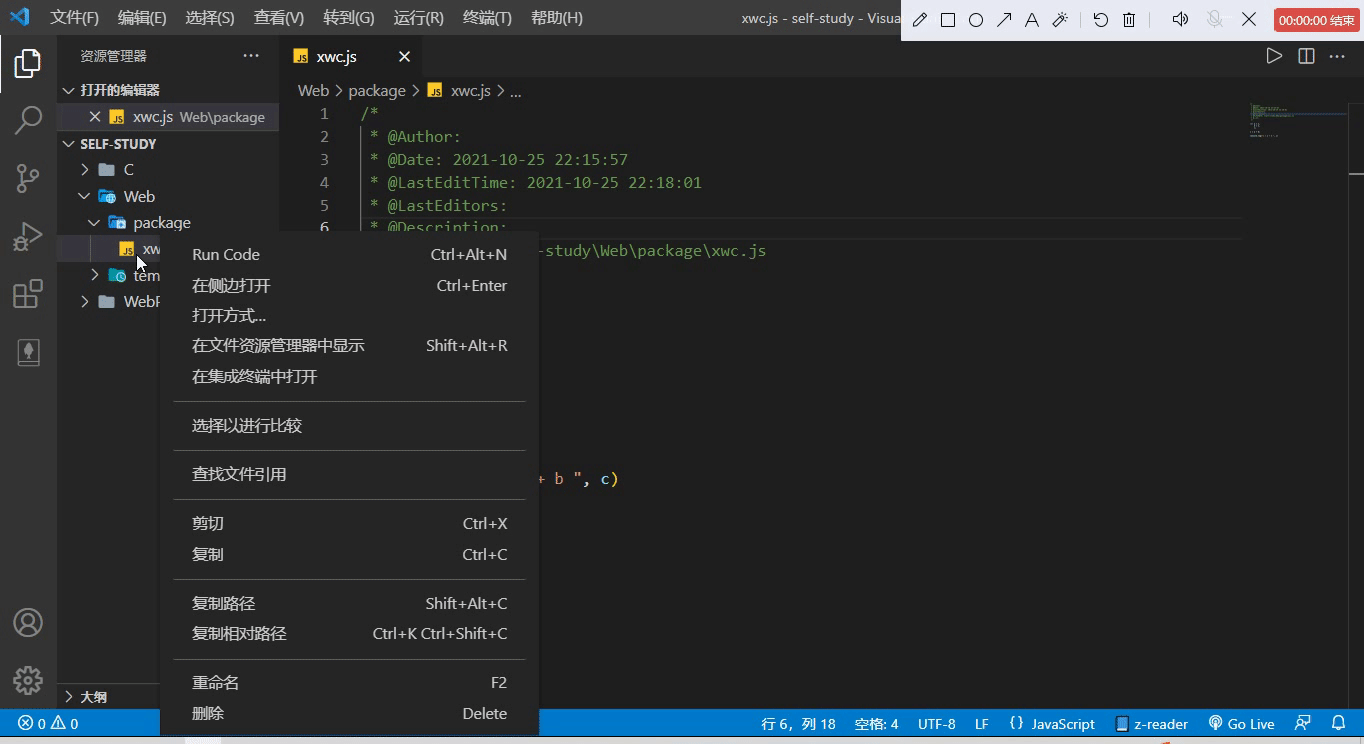Open the Accounts menu icon

coord(28,622)
